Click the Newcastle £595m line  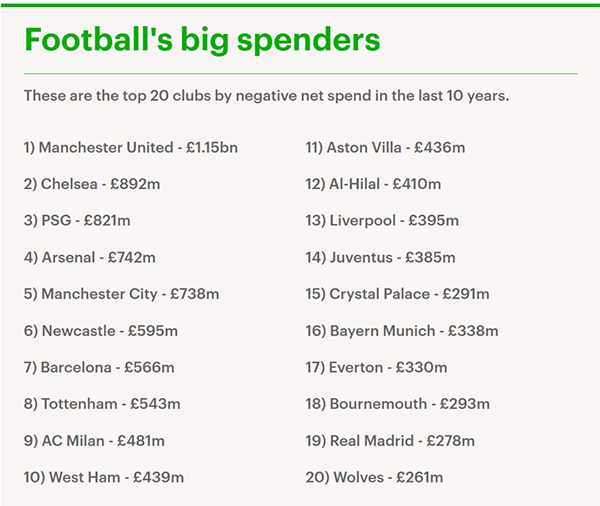[x=101, y=331]
